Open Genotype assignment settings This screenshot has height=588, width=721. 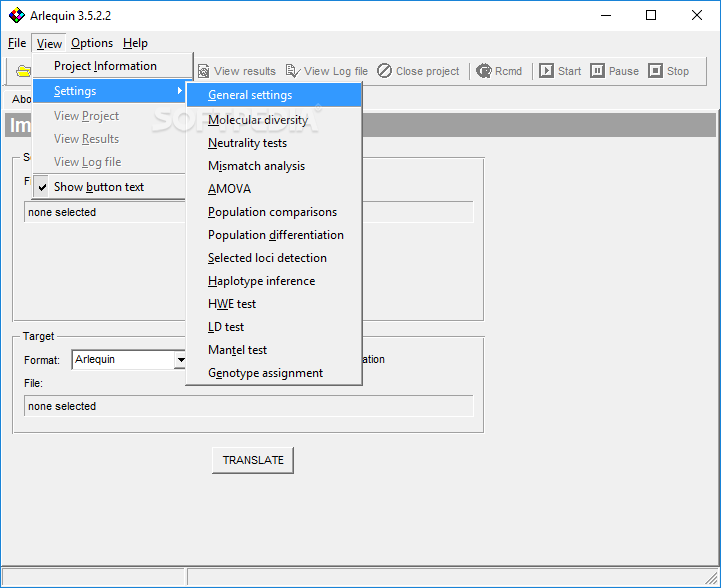[274, 373]
